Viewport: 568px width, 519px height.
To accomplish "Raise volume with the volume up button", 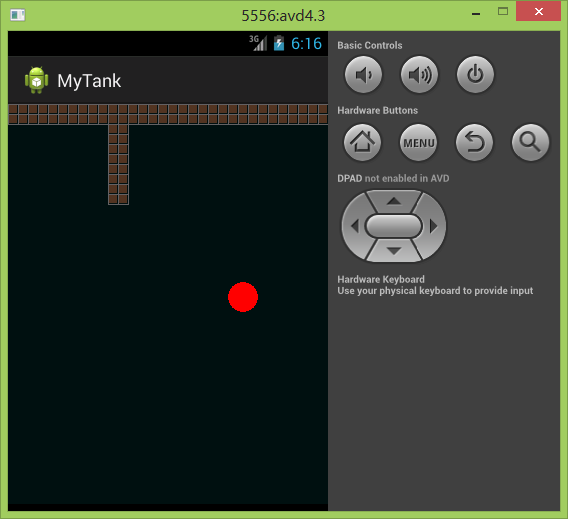I will 419,75.
